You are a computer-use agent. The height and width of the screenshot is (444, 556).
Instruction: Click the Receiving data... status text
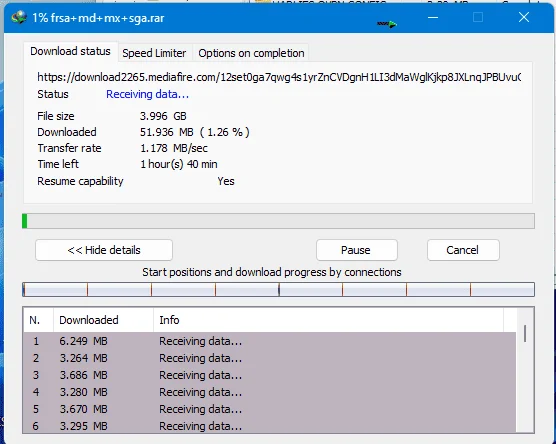click(148, 94)
